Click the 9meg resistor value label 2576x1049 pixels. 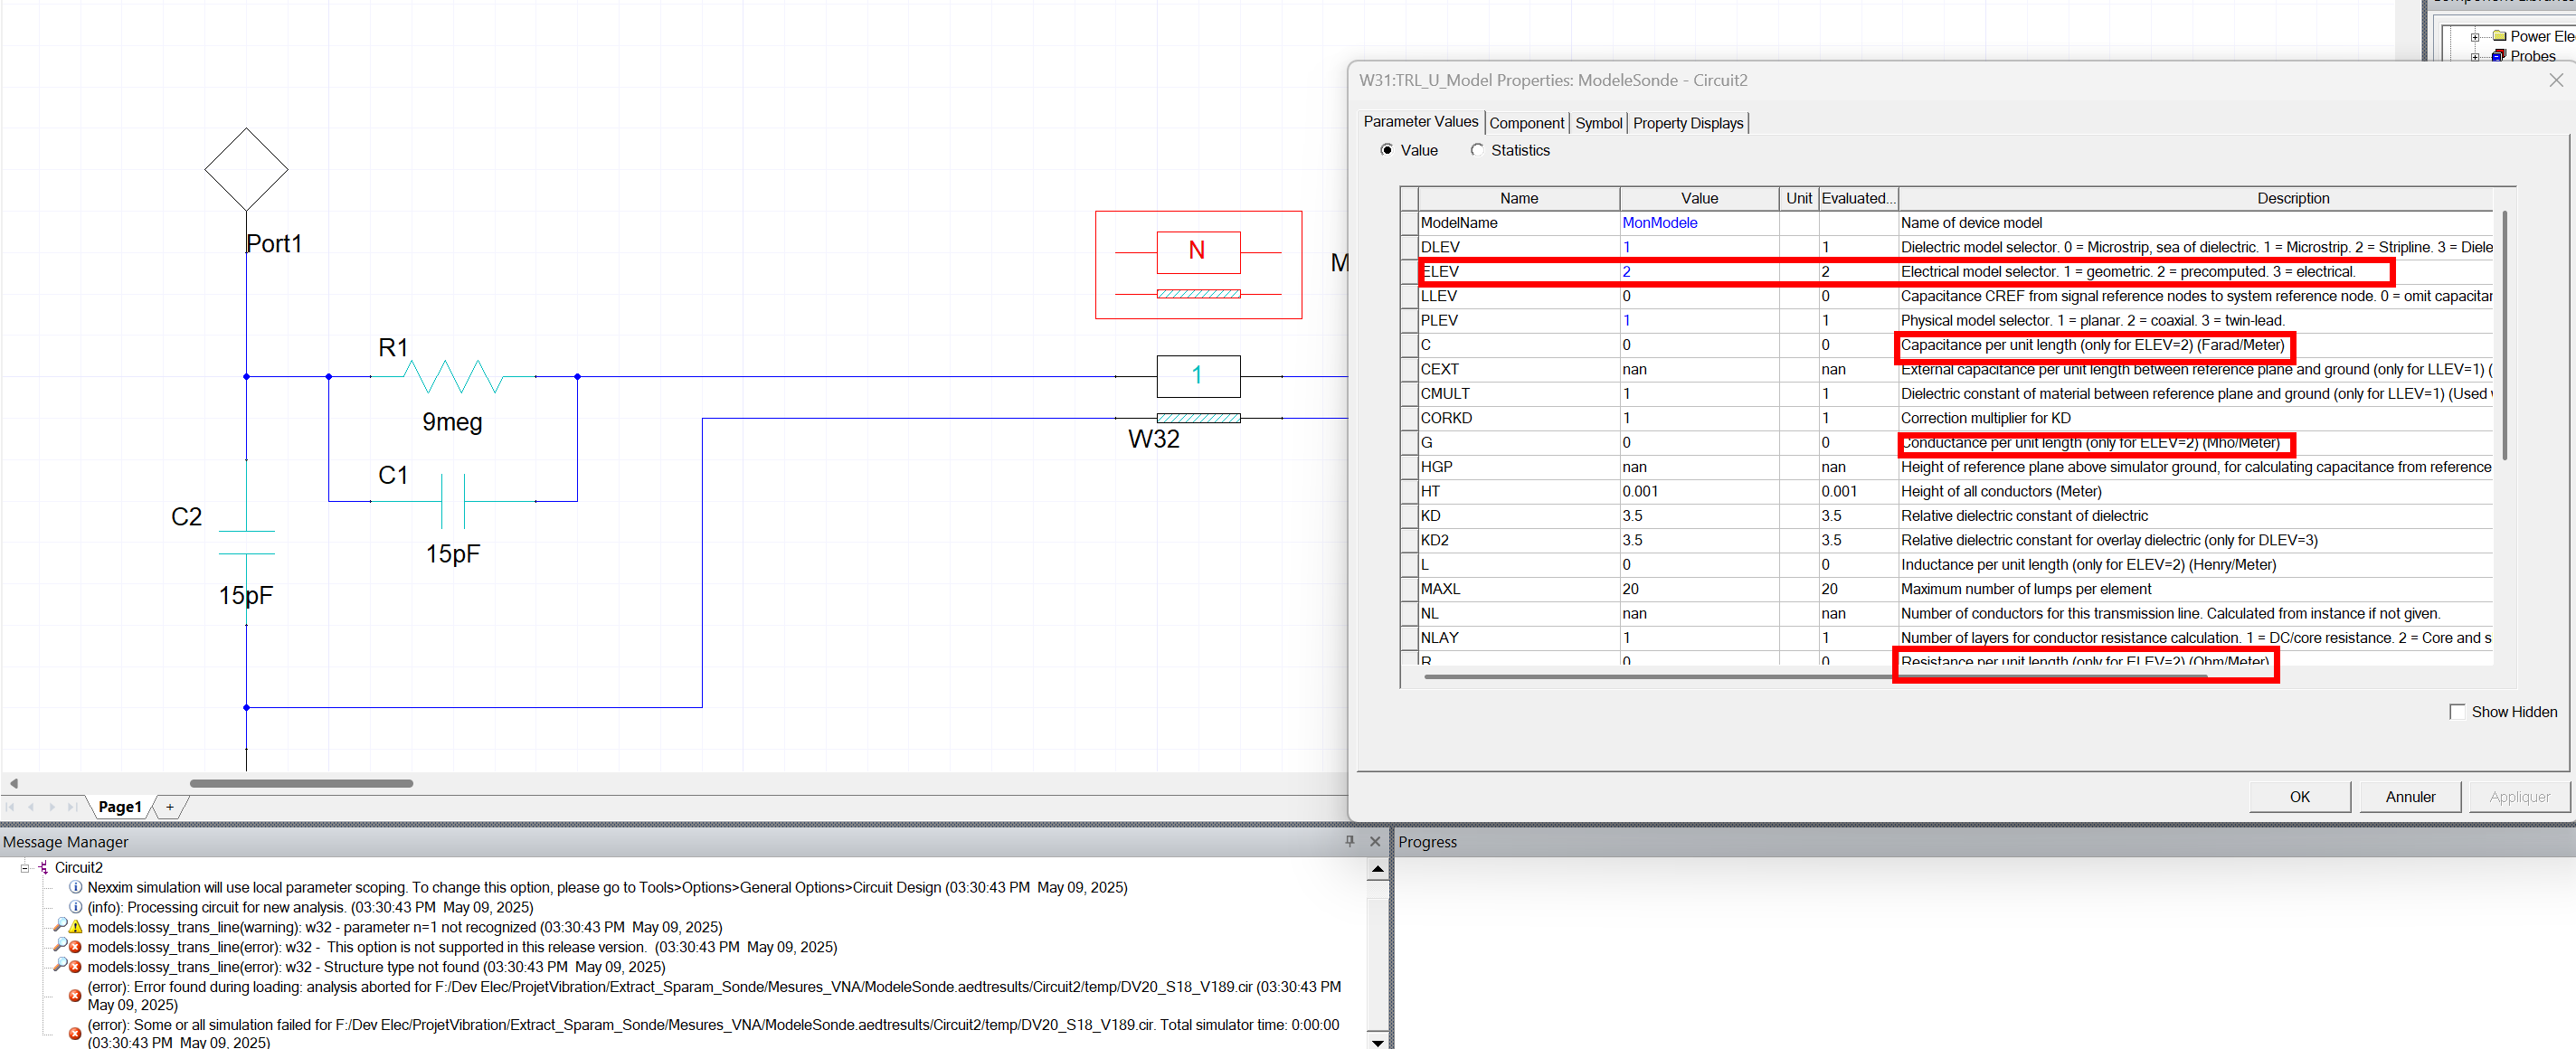tap(452, 422)
